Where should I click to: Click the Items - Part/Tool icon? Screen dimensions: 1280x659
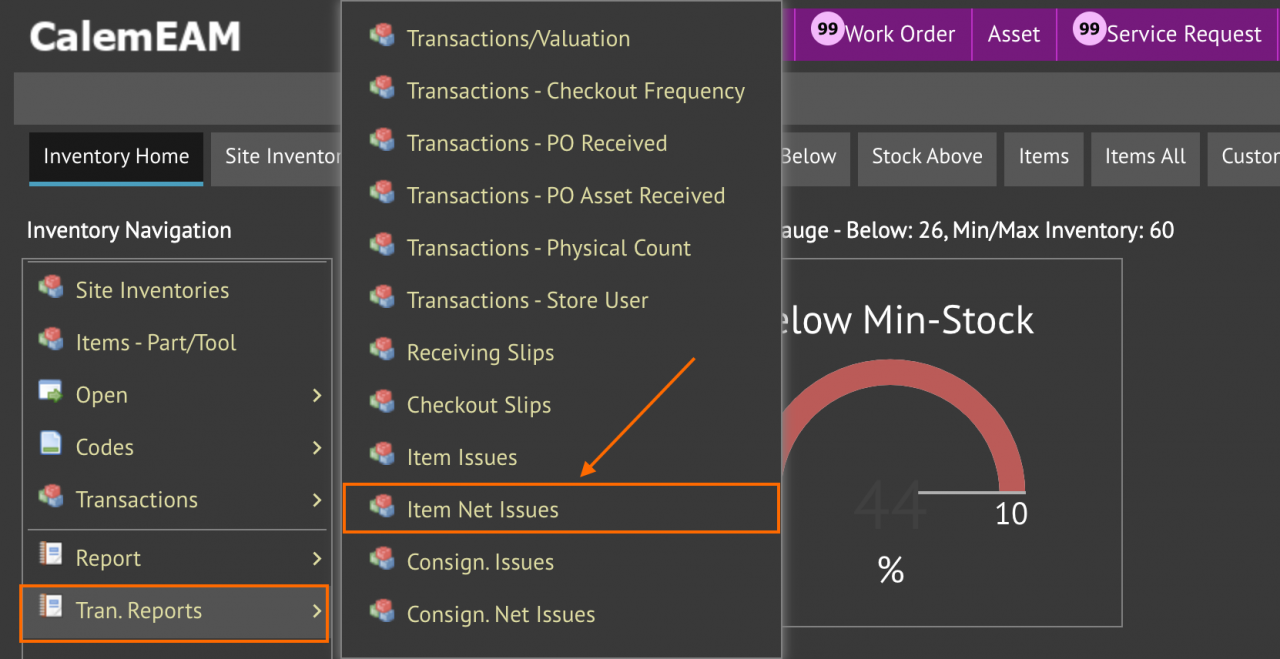[x=50, y=340]
